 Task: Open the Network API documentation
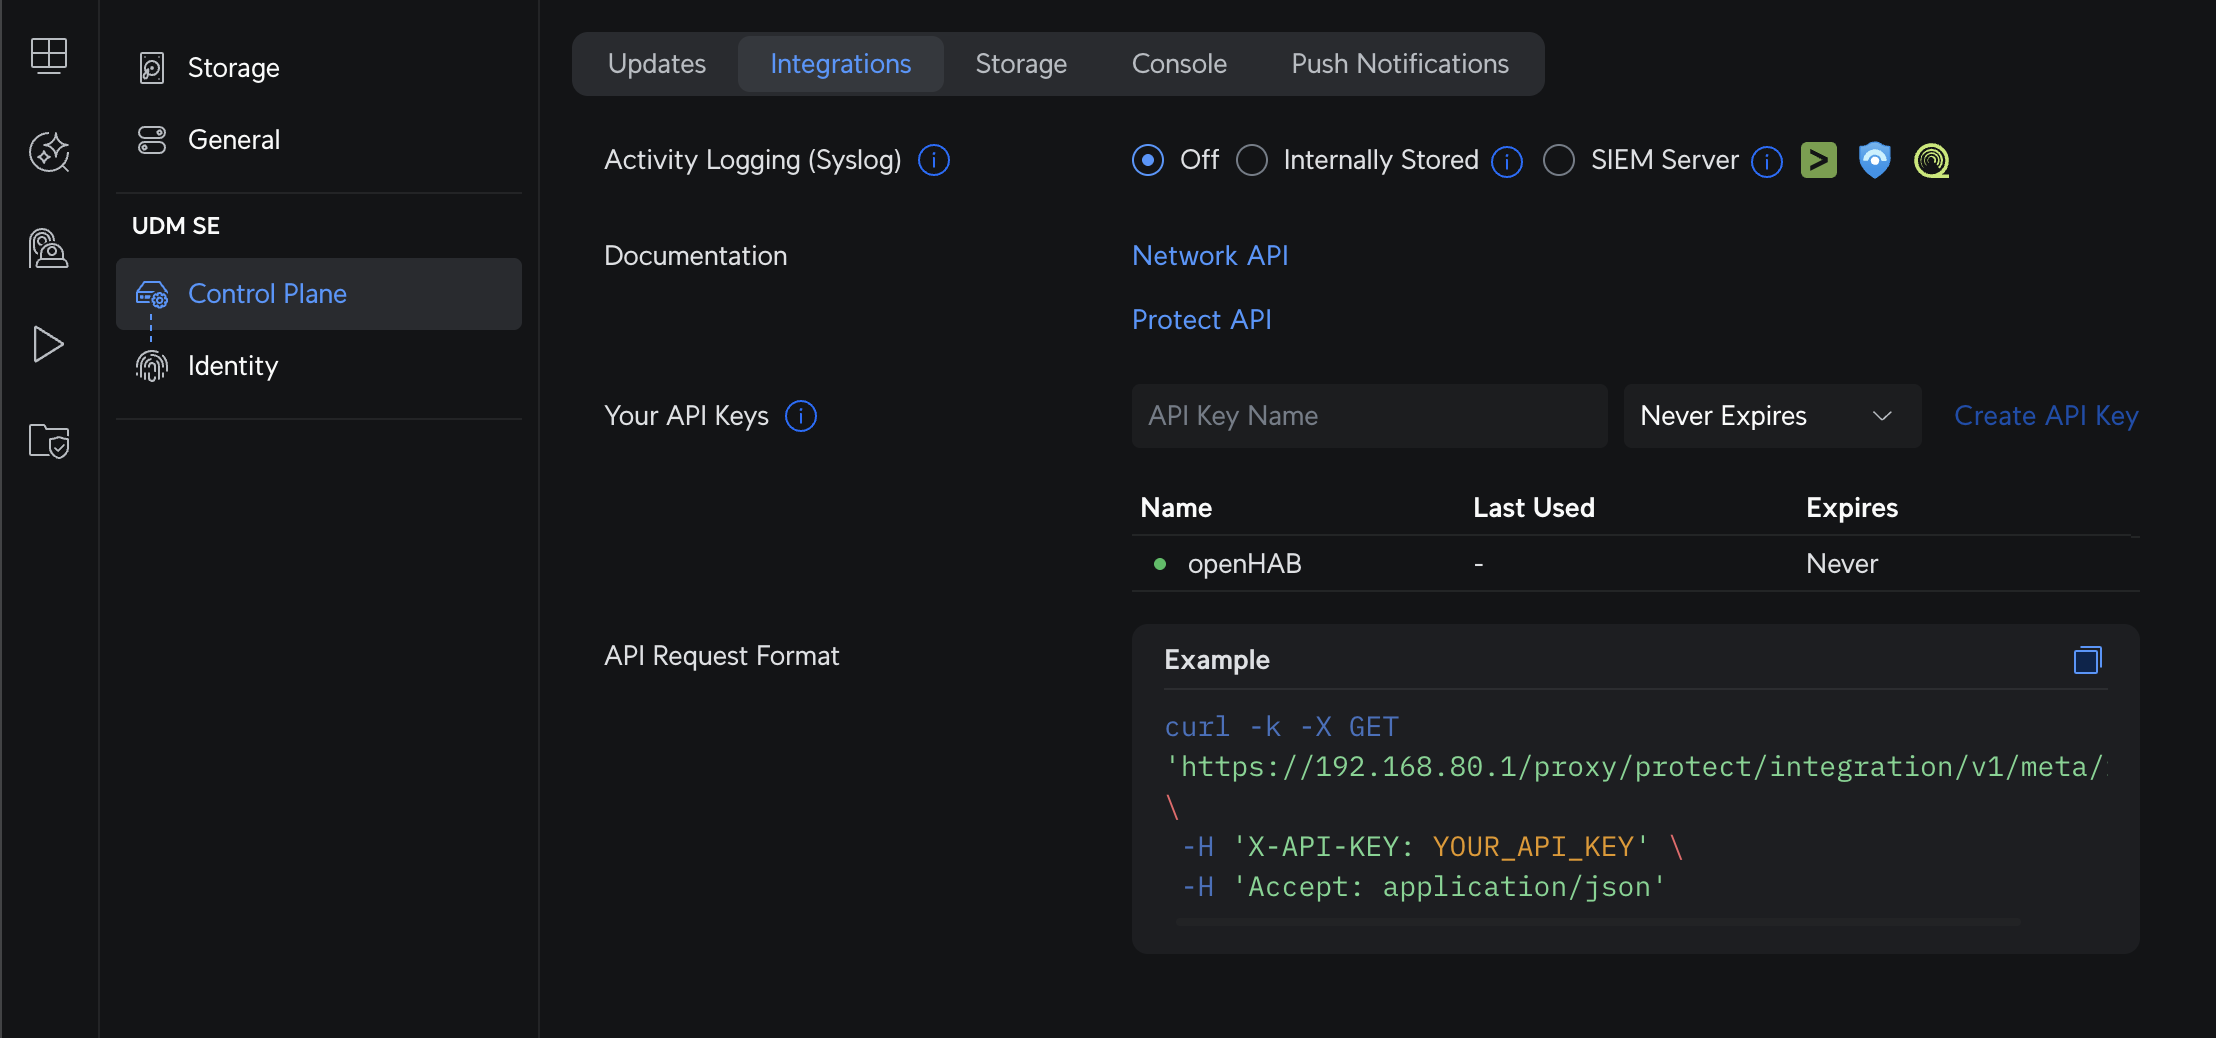pos(1209,255)
